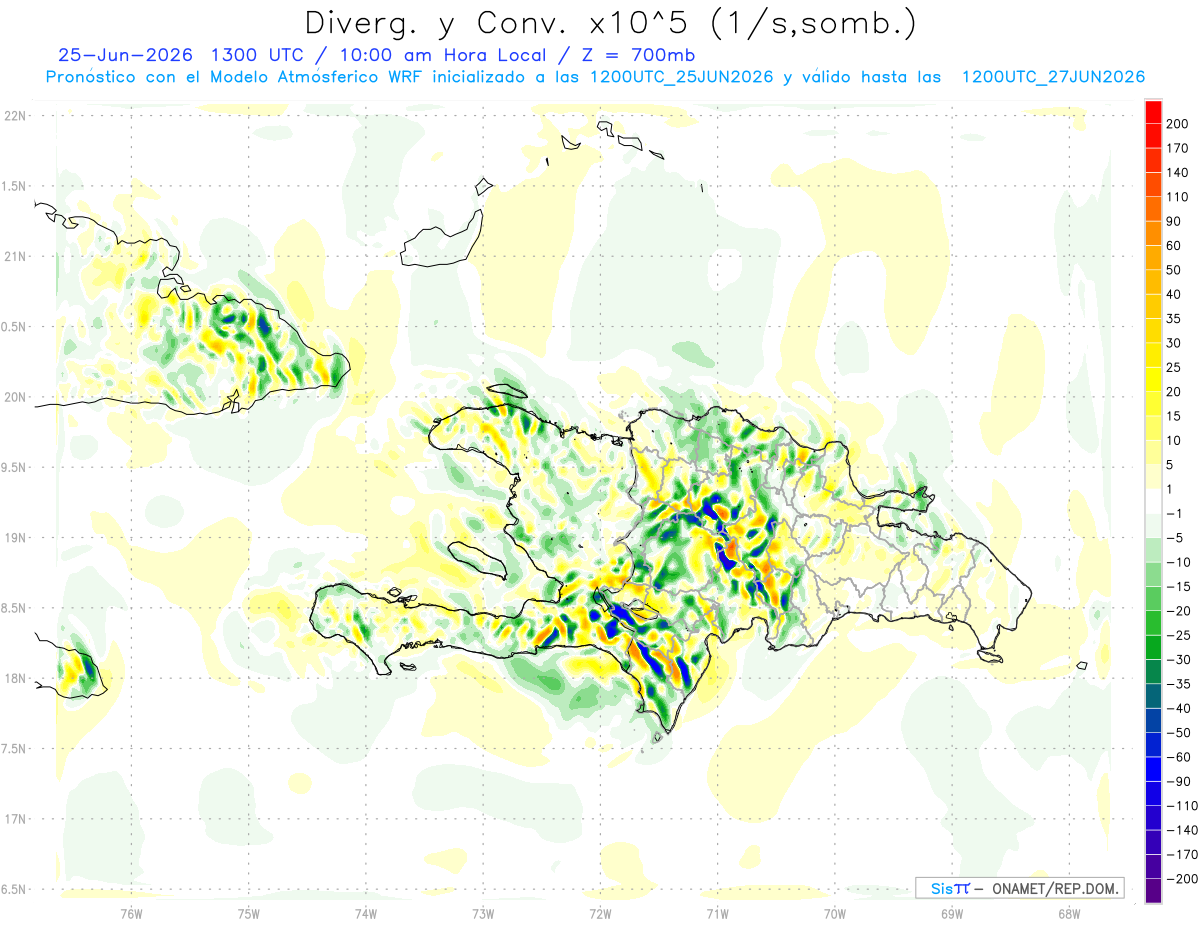
Task: Click the "1200UTC_25JUN2026" initialization time
Action: click(682, 77)
